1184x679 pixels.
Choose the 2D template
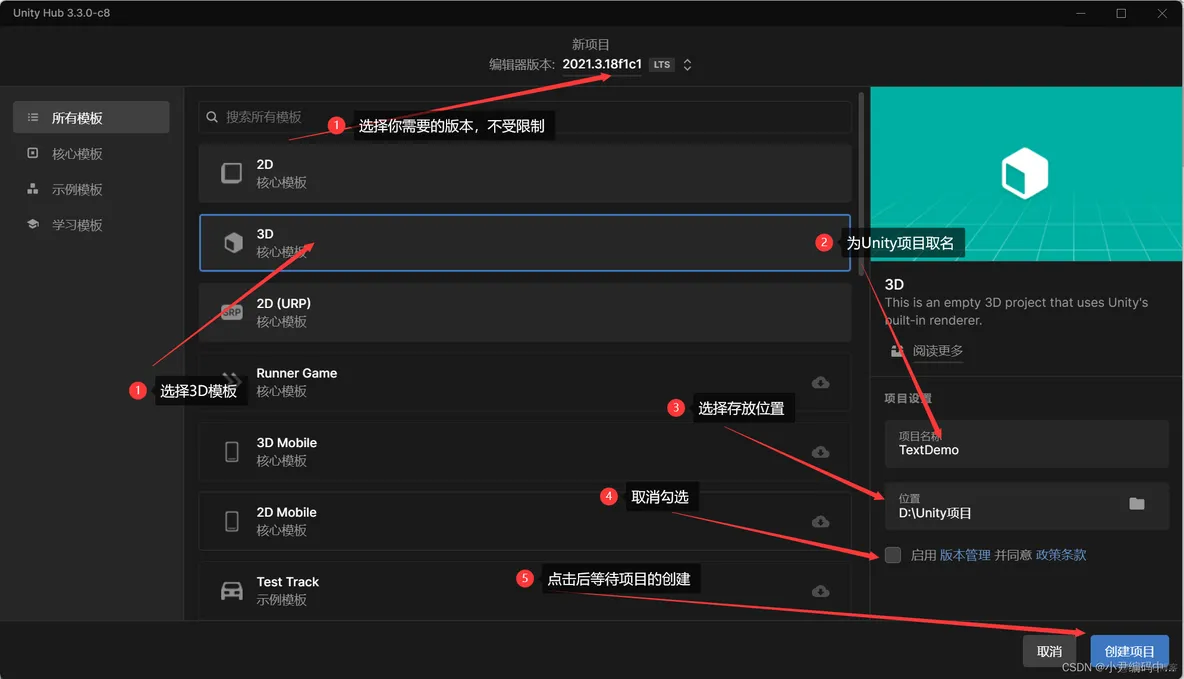pyautogui.click(x=525, y=173)
